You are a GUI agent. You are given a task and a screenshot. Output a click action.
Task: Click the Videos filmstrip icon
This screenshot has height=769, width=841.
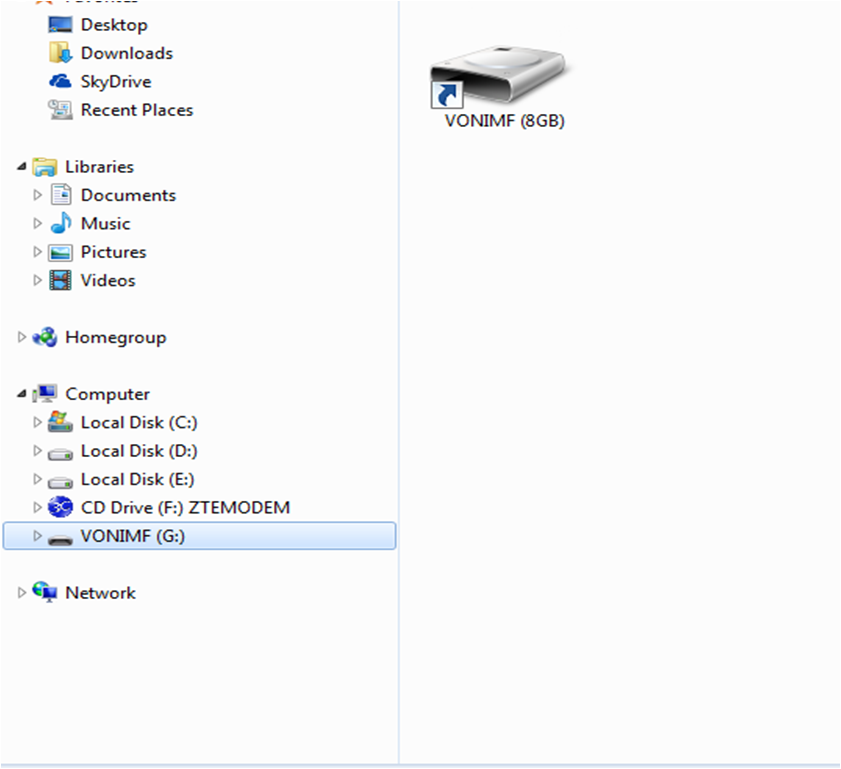tap(60, 280)
